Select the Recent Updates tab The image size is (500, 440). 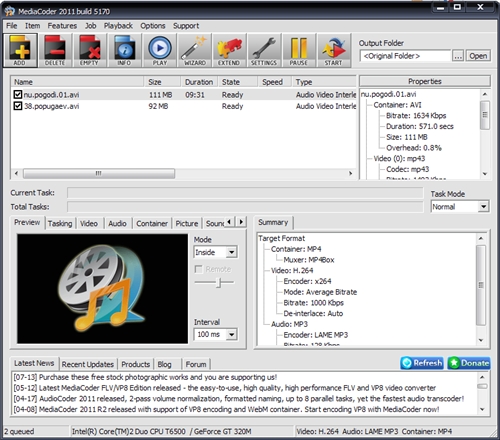[88, 364]
